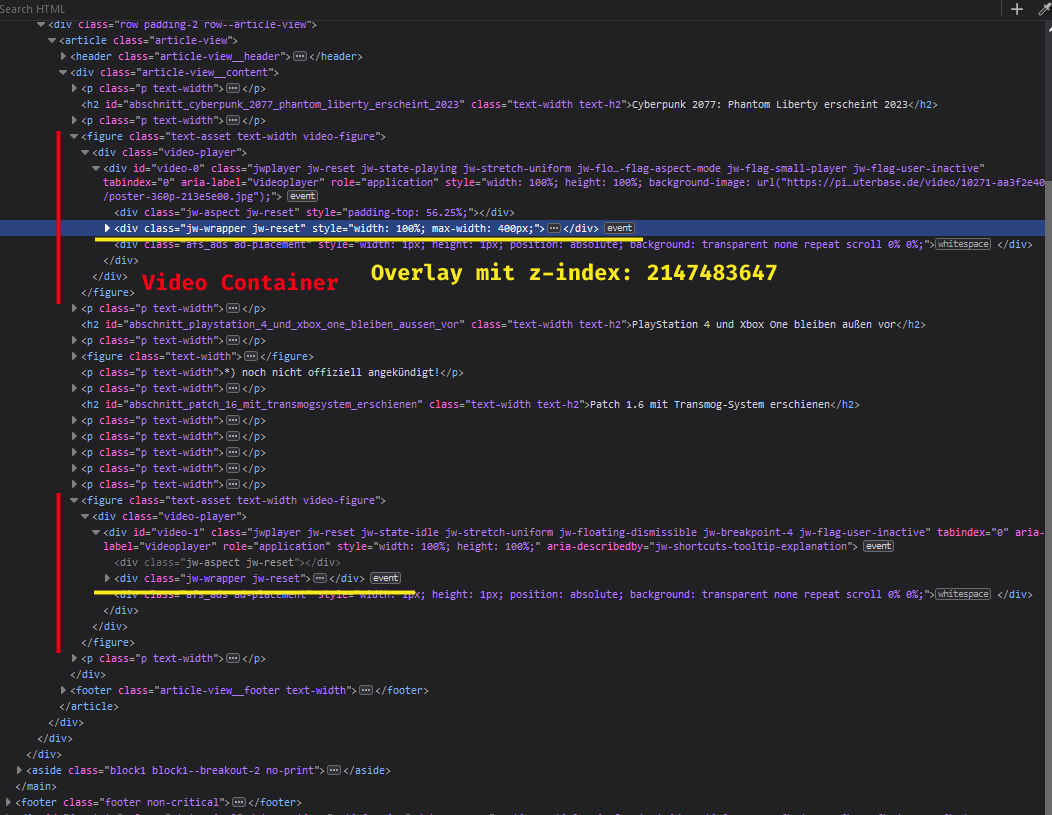Expand the footer non-critical node
1052x815 pixels.
pos(9,802)
